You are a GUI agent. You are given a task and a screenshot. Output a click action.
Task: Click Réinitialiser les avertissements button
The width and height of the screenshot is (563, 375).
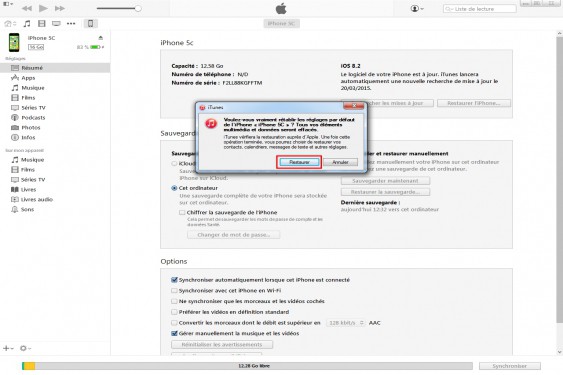tap(222, 344)
